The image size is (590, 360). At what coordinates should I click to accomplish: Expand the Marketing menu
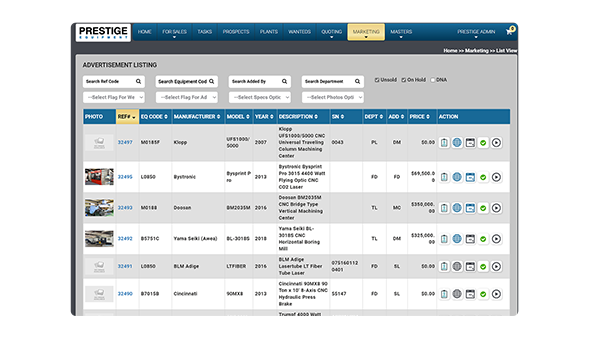(366, 32)
